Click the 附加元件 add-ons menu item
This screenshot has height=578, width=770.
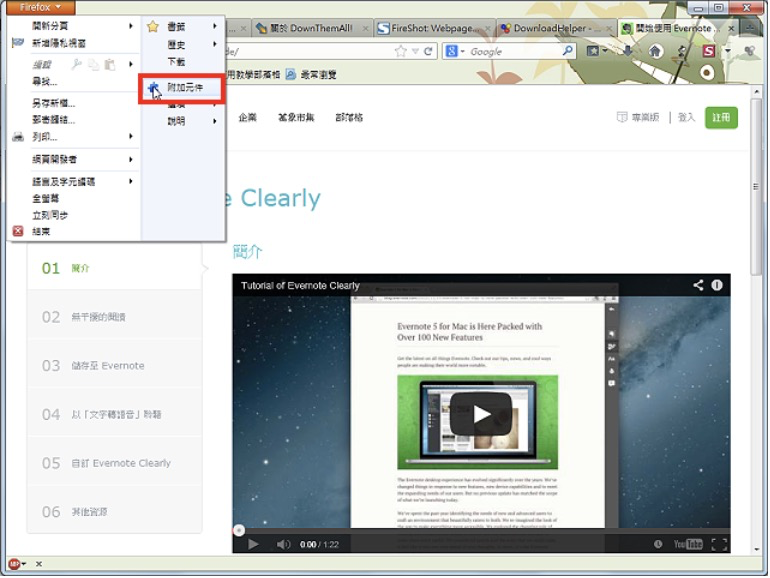click(x=182, y=88)
